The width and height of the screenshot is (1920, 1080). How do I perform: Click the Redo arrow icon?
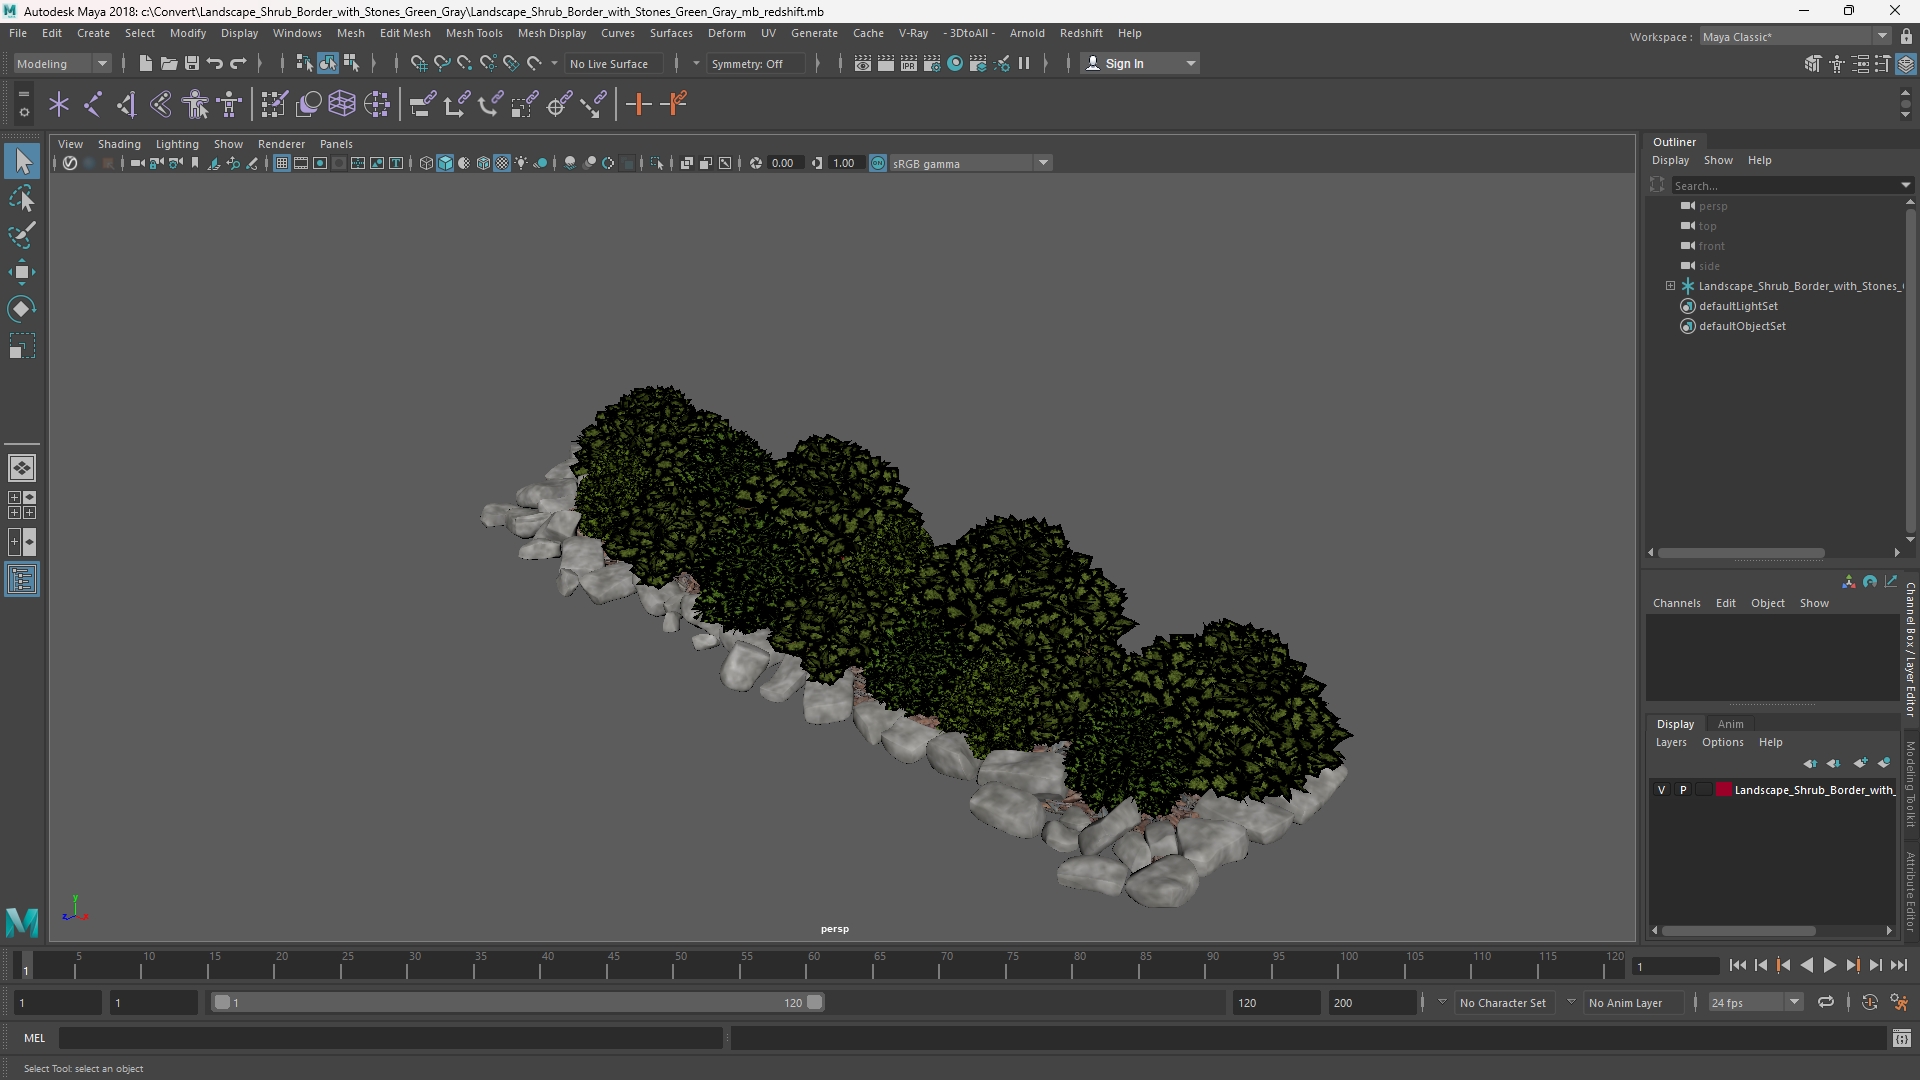238,63
